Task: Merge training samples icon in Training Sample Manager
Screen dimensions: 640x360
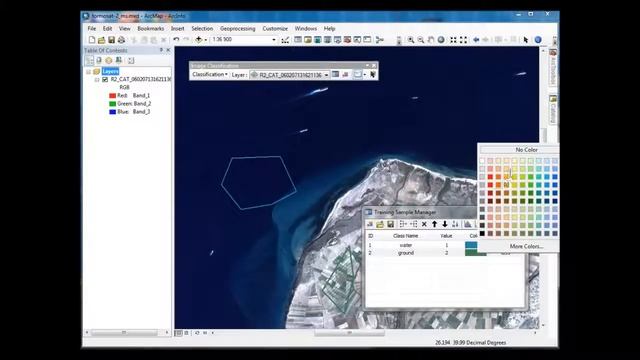Action: pyautogui.click(x=403, y=224)
